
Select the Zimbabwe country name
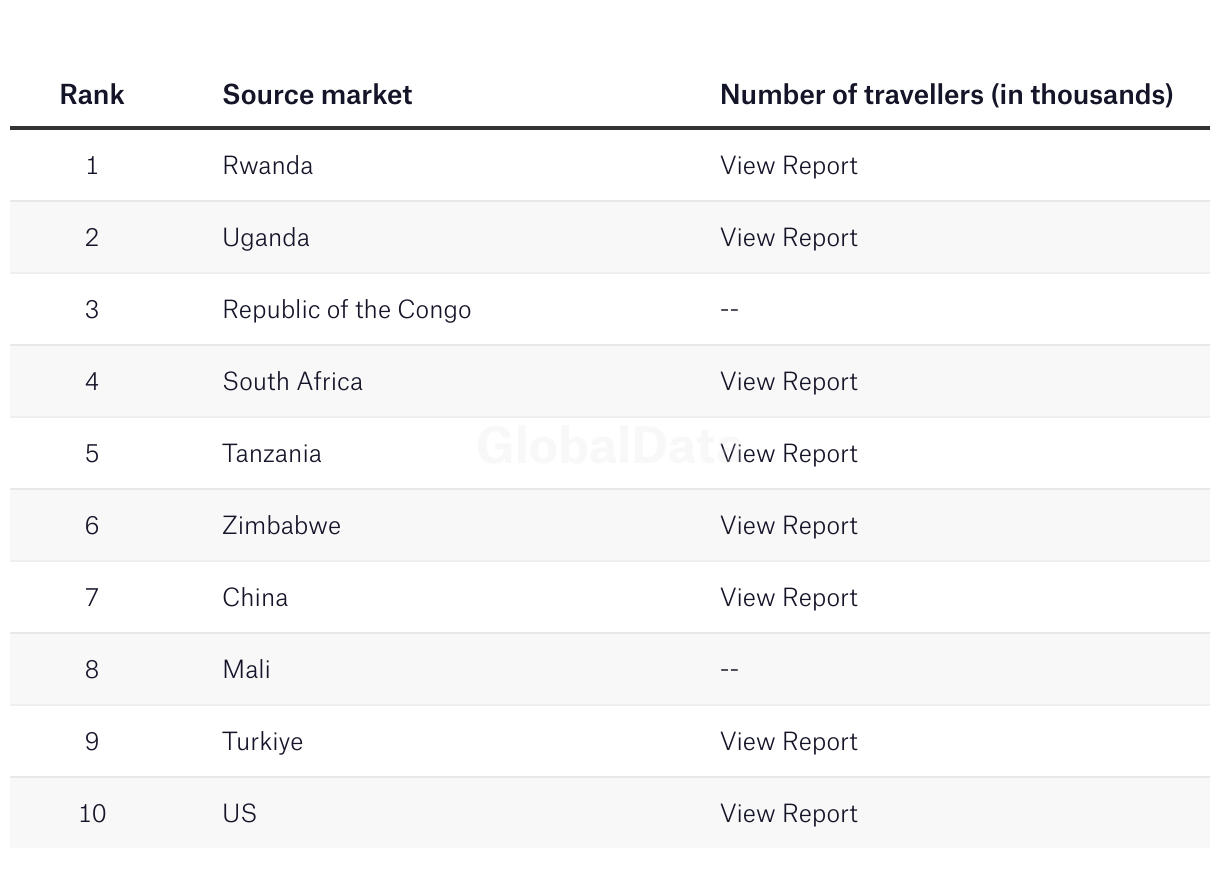pos(281,526)
